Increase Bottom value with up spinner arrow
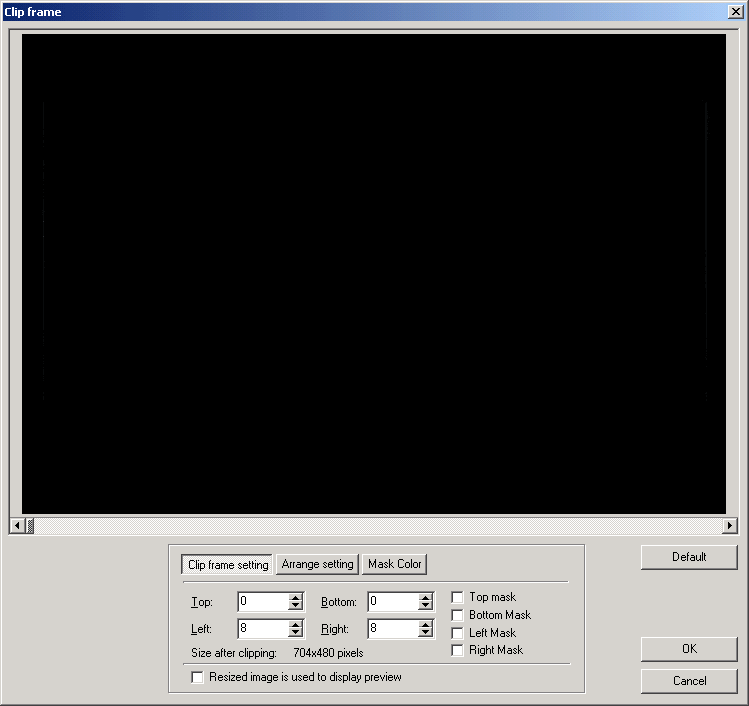Viewport: 749px width, 706px height. [425, 598]
